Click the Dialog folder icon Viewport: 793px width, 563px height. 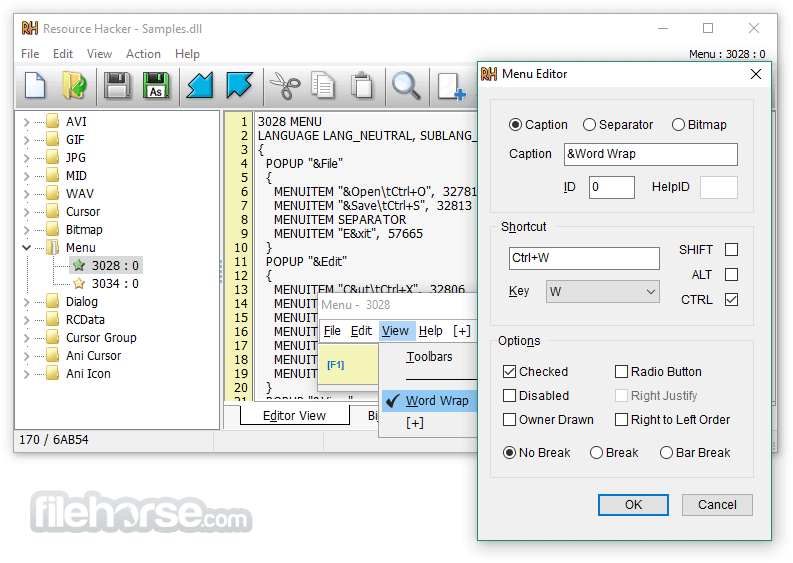coord(53,301)
